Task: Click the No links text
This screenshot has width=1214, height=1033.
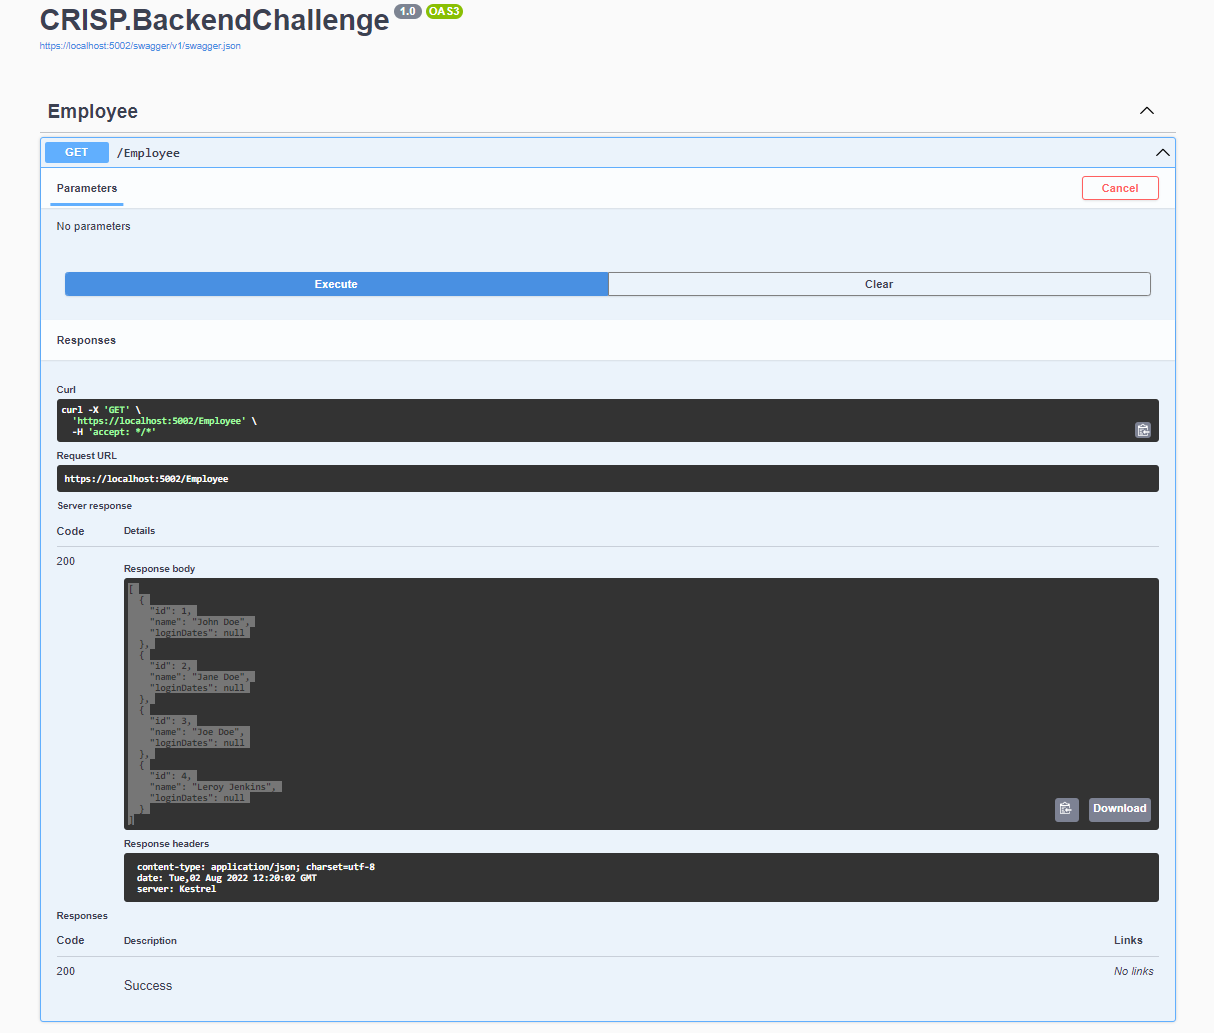Action: pyautogui.click(x=1134, y=971)
